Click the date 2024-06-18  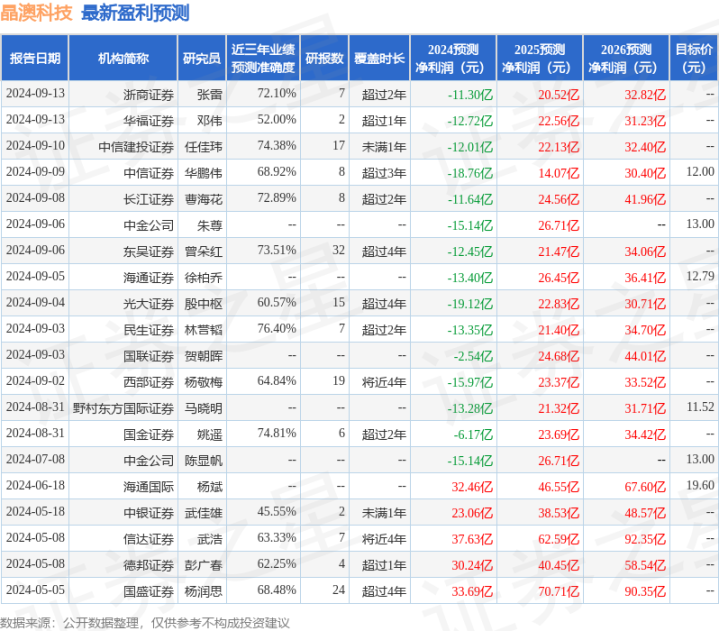click(x=35, y=485)
